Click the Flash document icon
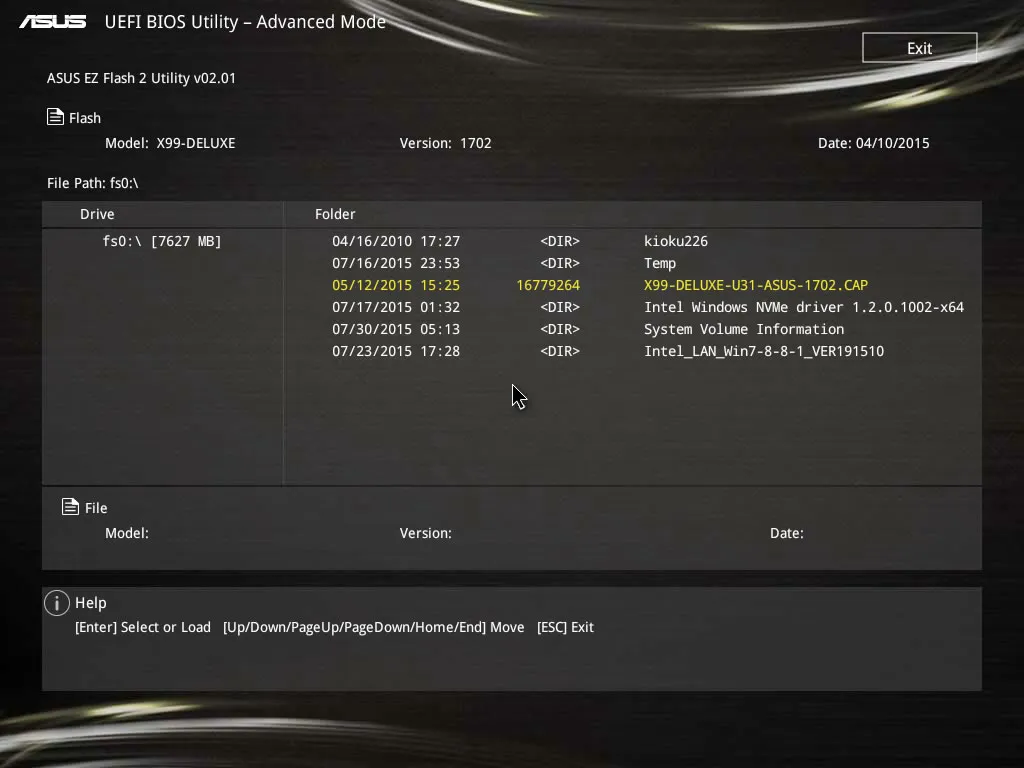The image size is (1024, 768). click(56, 116)
